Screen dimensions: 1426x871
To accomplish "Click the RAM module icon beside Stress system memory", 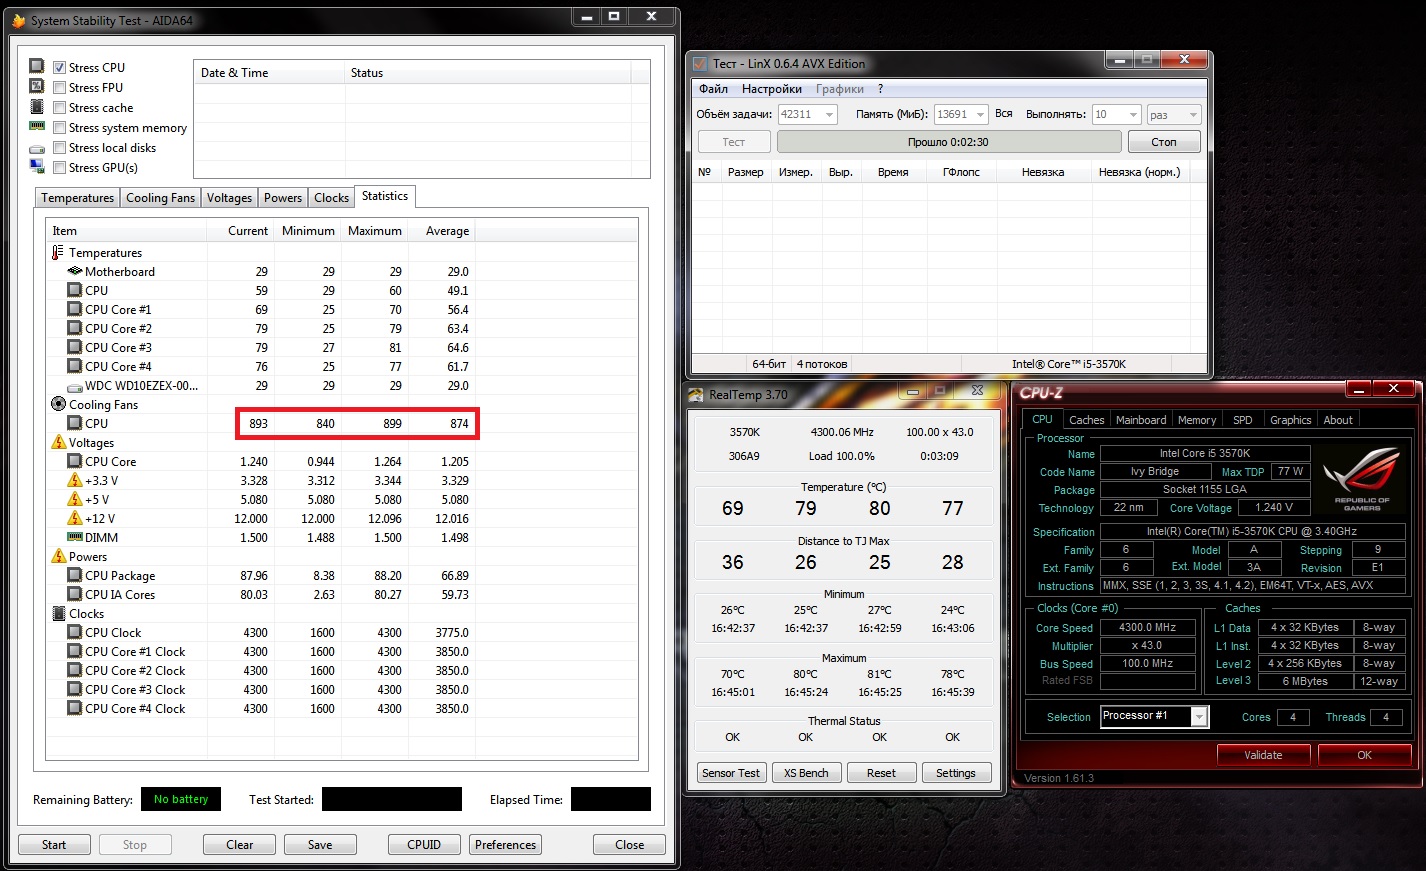I will point(37,127).
